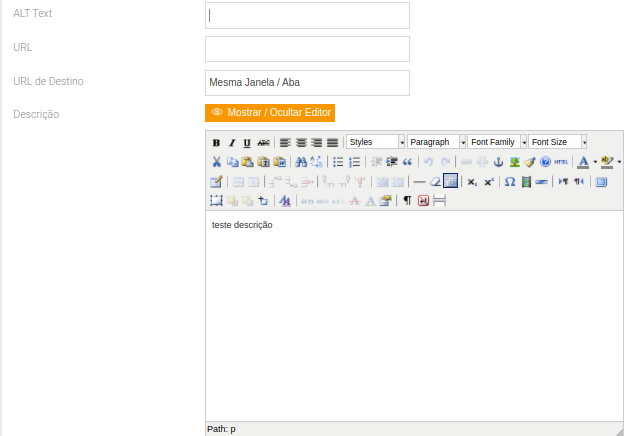Click into the editor text 'teste descrição'
625x436 pixels.
coord(242,225)
